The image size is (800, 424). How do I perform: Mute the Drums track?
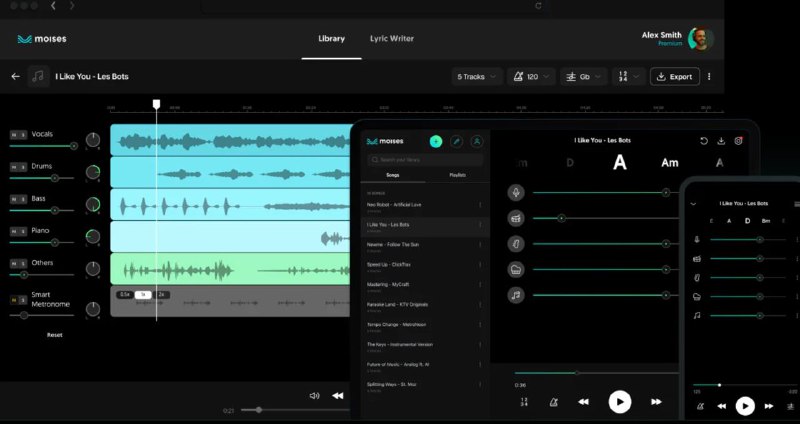click(14, 167)
